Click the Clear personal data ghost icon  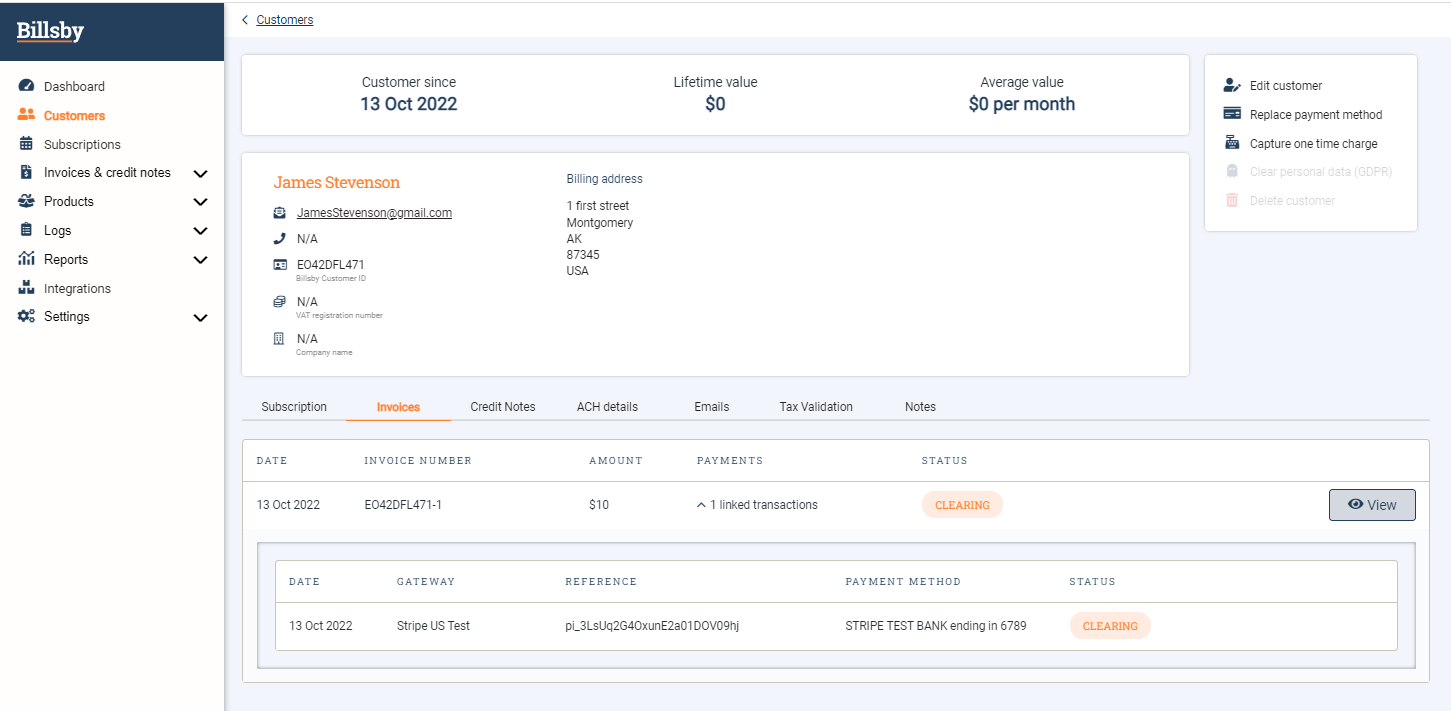coord(1232,171)
